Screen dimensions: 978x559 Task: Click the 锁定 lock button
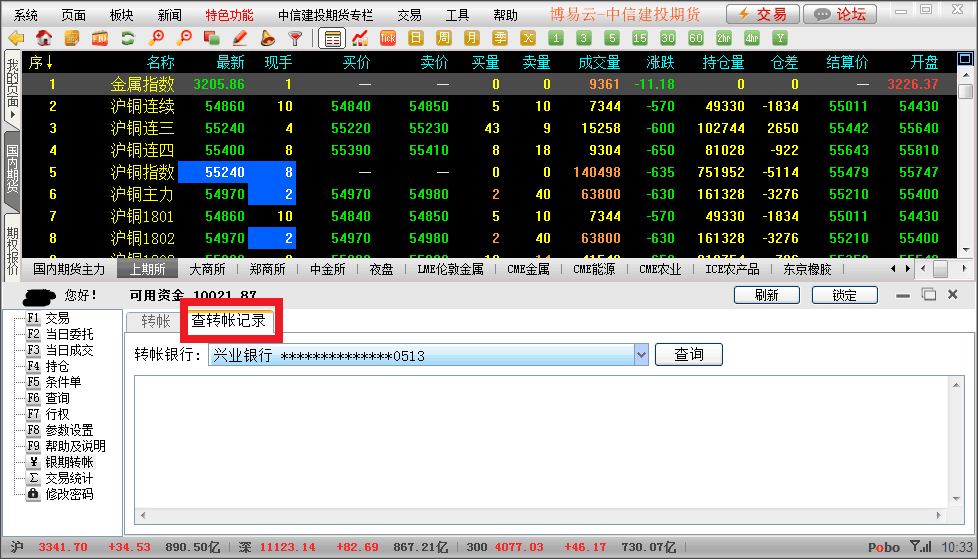click(x=844, y=295)
